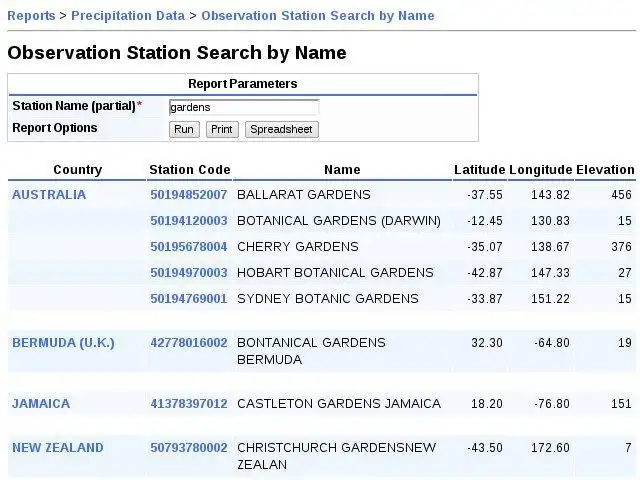Open the JAMAICA country link
The image size is (640, 480).
click(41, 404)
